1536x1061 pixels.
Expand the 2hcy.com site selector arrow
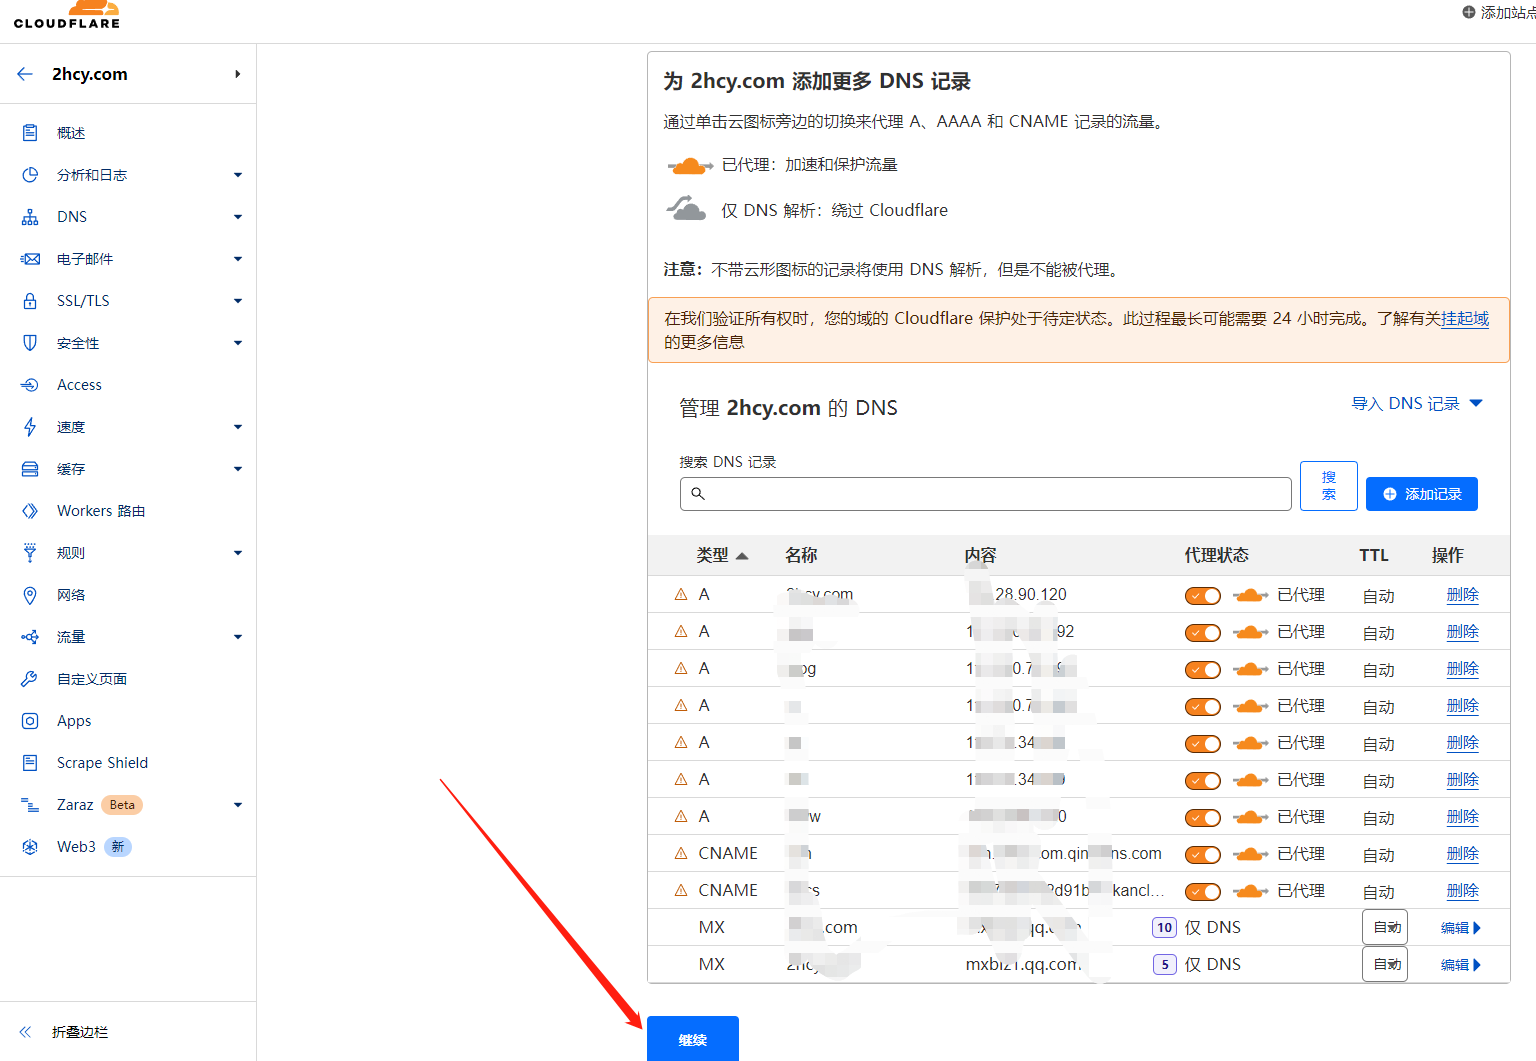click(x=238, y=74)
